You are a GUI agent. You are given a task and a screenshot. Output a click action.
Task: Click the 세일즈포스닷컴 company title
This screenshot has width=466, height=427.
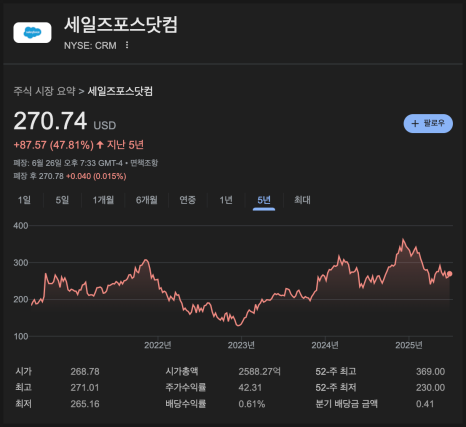pos(121,25)
